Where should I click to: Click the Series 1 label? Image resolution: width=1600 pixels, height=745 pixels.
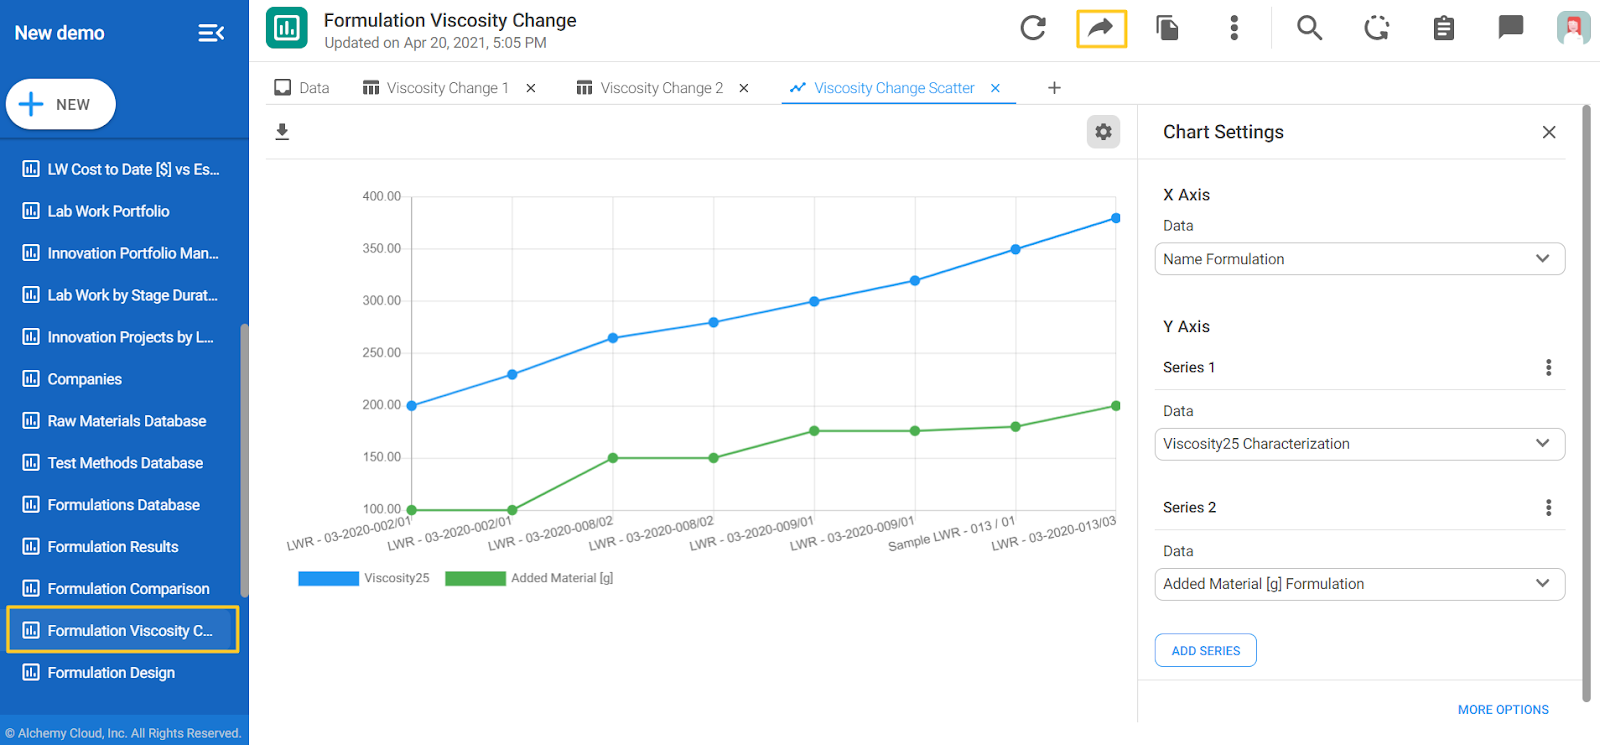tap(1189, 368)
